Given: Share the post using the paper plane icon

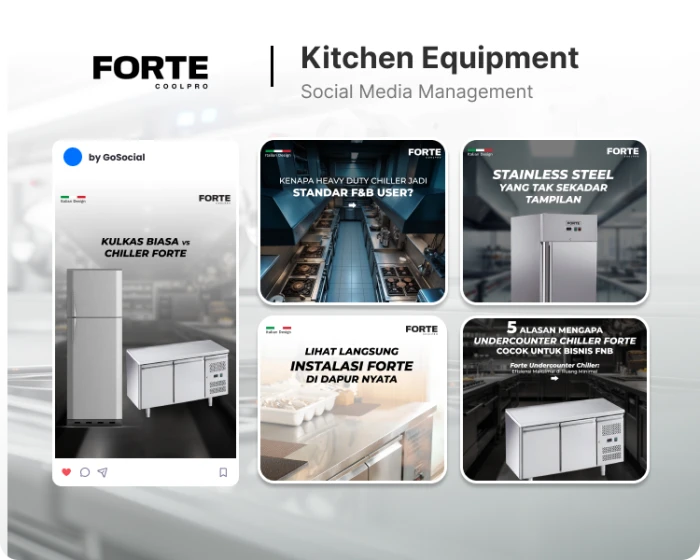Looking at the screenshot, I should coord(103,472).
